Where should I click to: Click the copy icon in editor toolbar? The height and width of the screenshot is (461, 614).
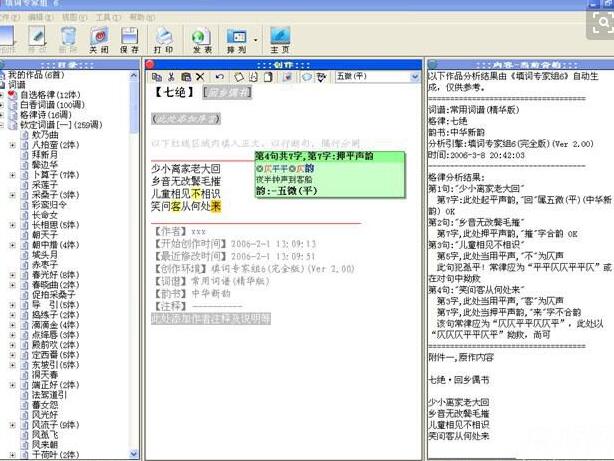click(x=157, y=77)
